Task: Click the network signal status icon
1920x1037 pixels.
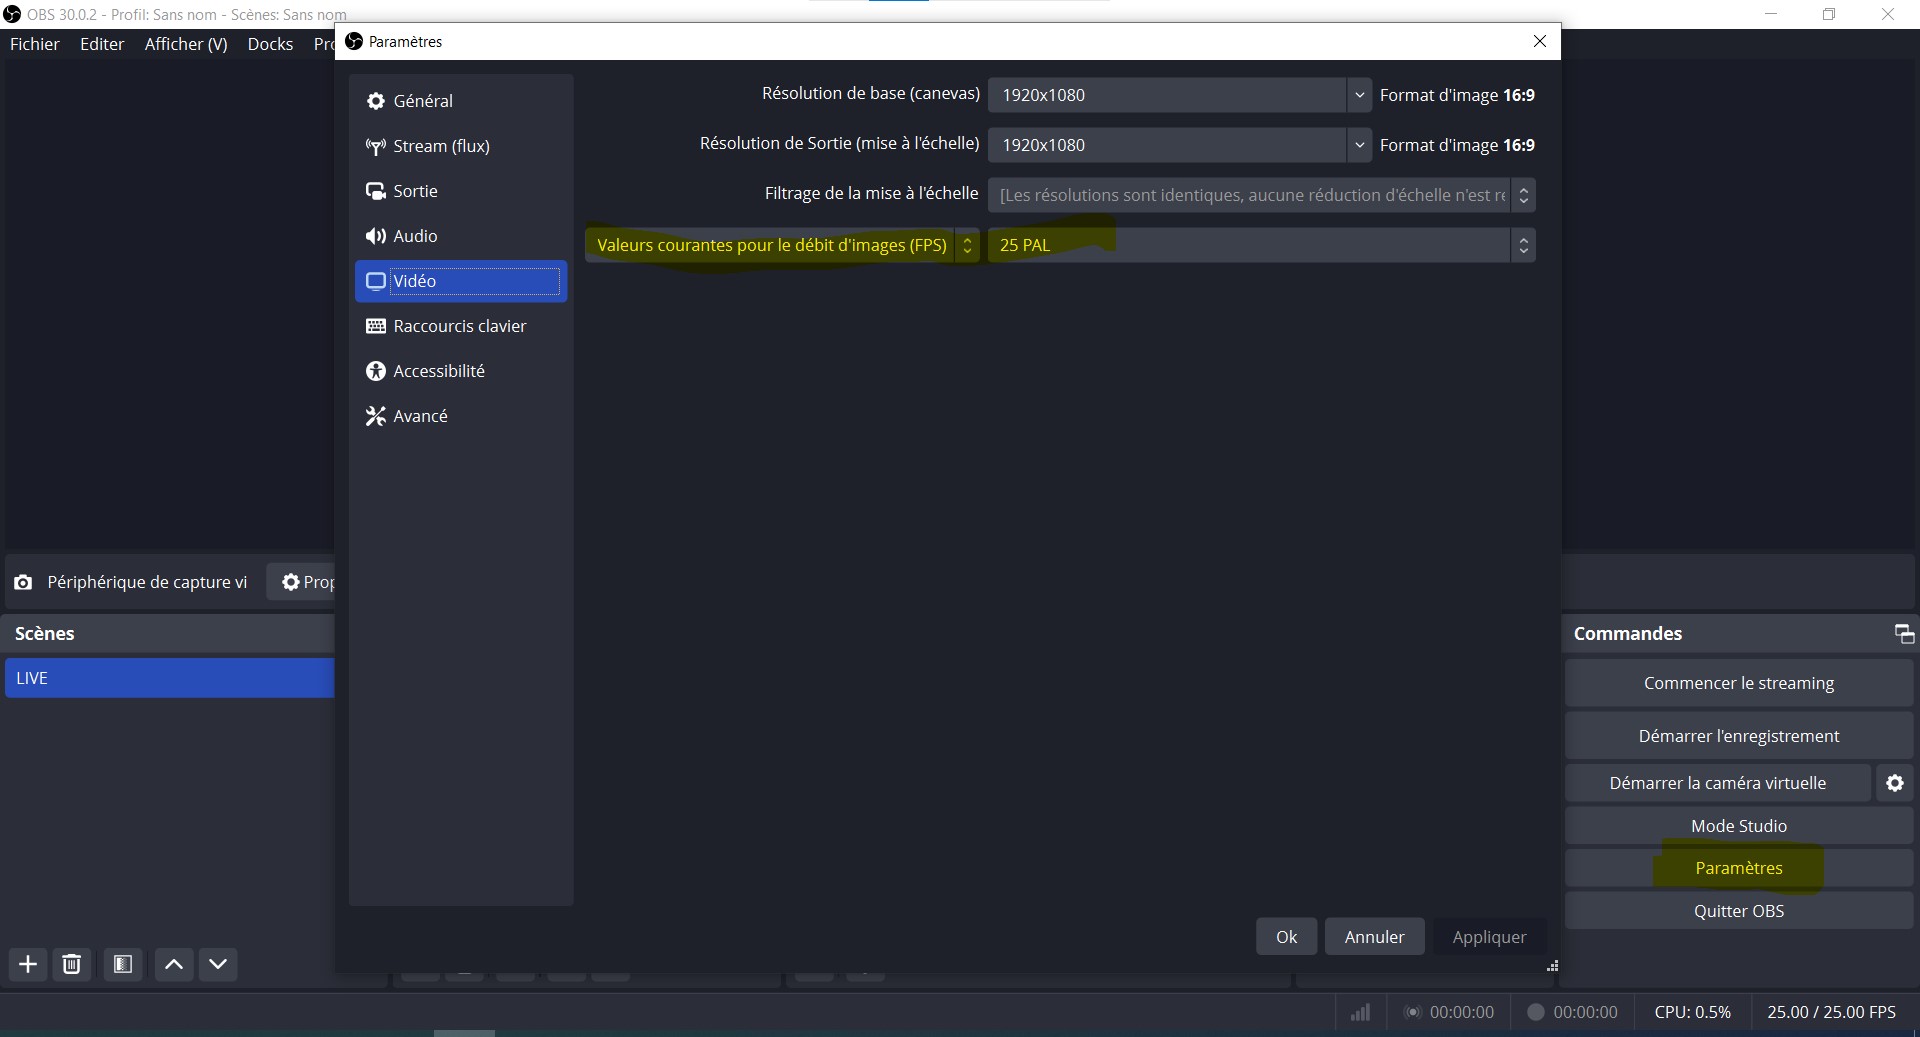Action: point(1360,1013)
